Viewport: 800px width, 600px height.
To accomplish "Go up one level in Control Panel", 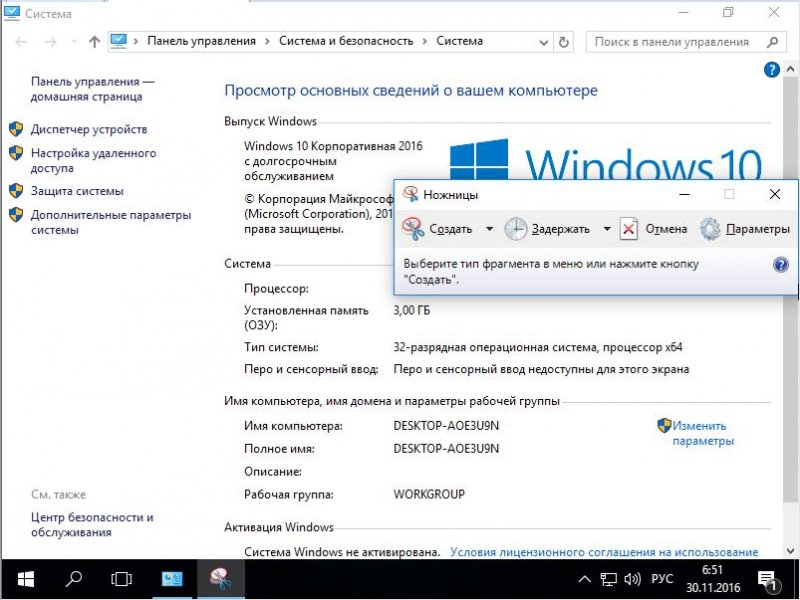I will pos(94,42).
